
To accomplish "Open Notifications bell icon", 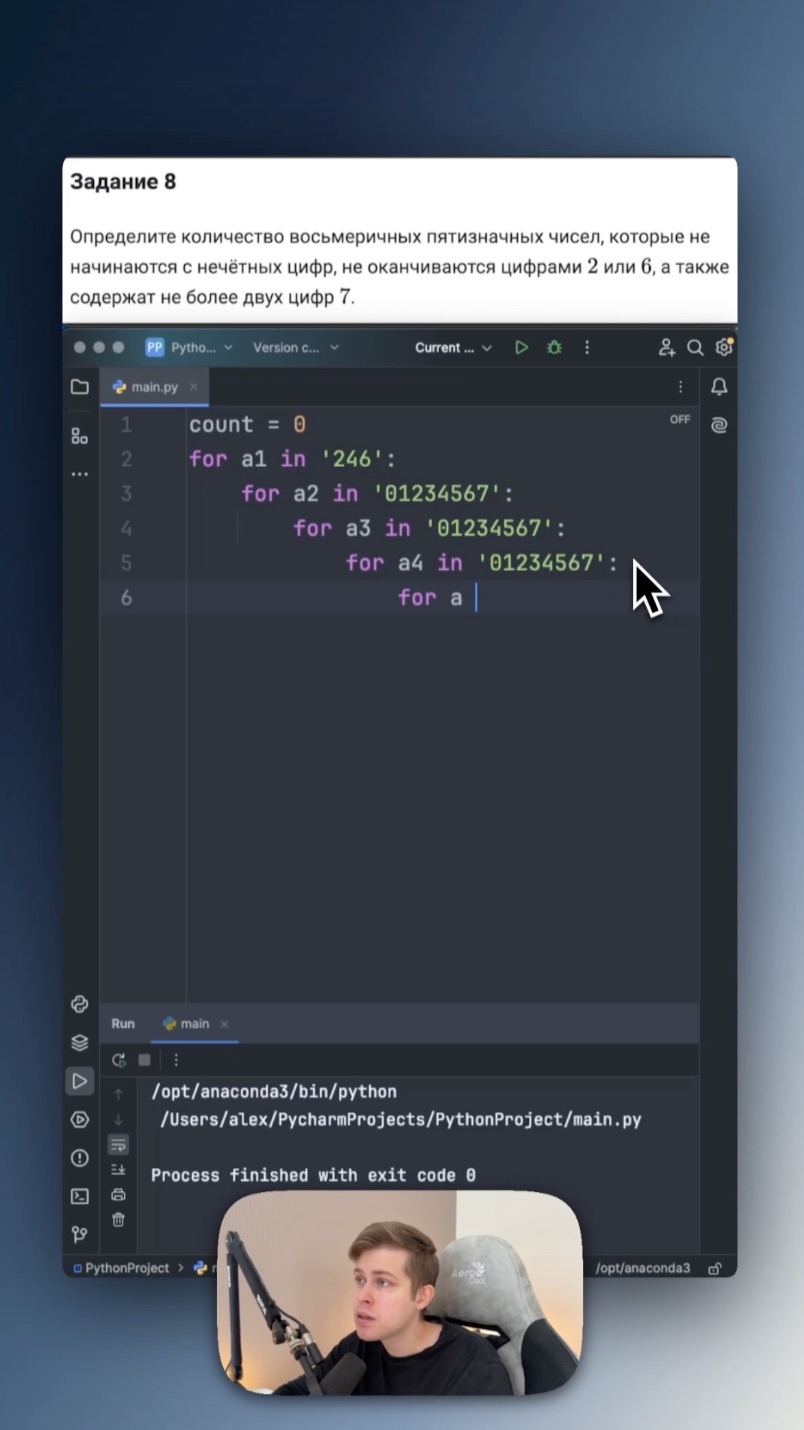I will [x=718, y=387].
